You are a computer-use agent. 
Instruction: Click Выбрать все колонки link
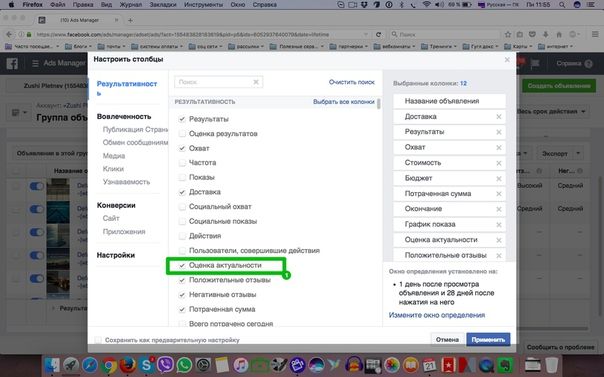pos(344,102)
